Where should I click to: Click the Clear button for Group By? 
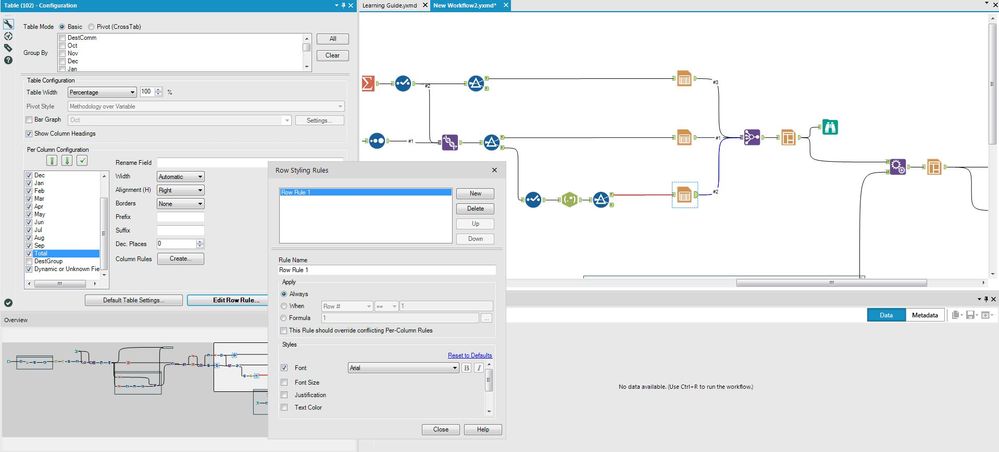[333, 55]
